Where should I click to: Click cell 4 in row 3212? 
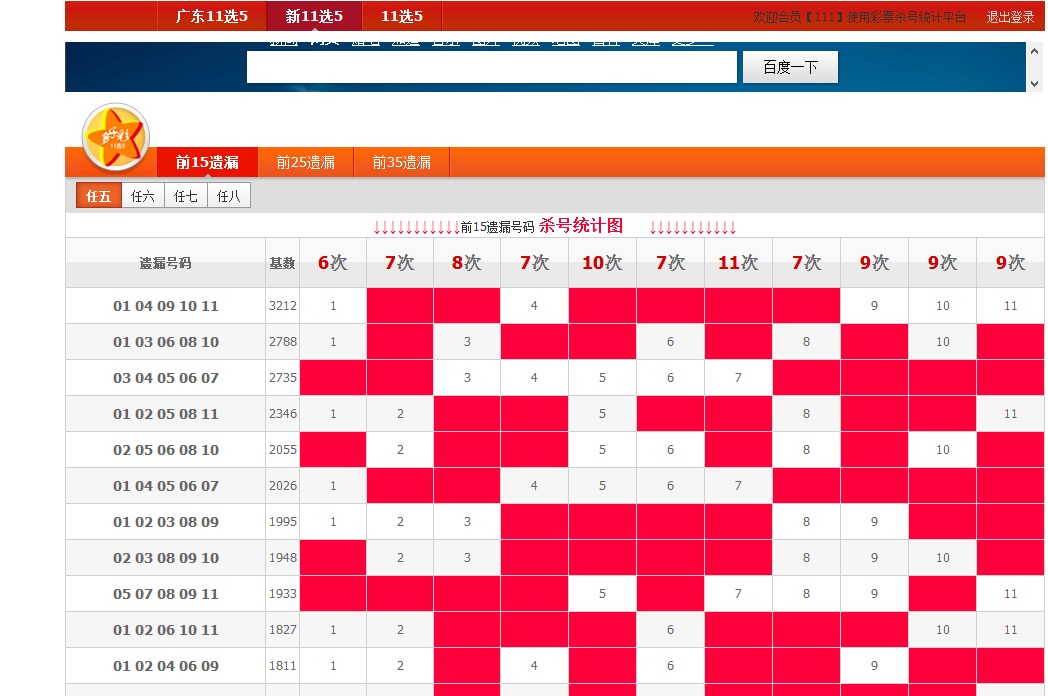pyautogui.click(x=534, y=306)
